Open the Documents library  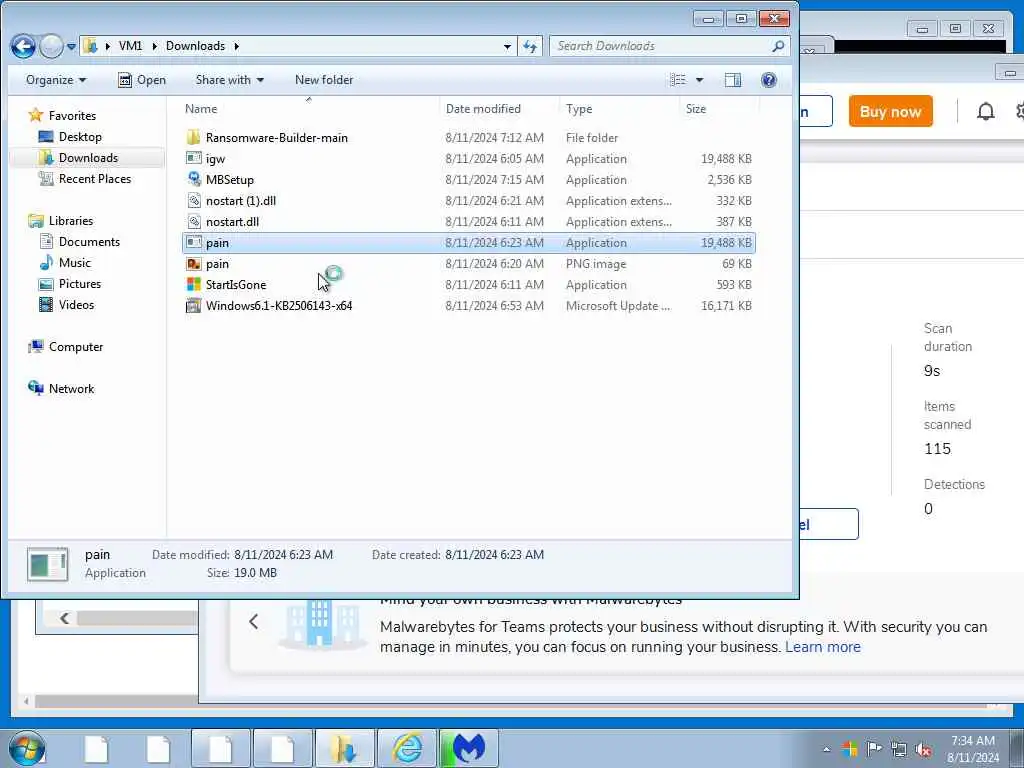pos(89,242)
